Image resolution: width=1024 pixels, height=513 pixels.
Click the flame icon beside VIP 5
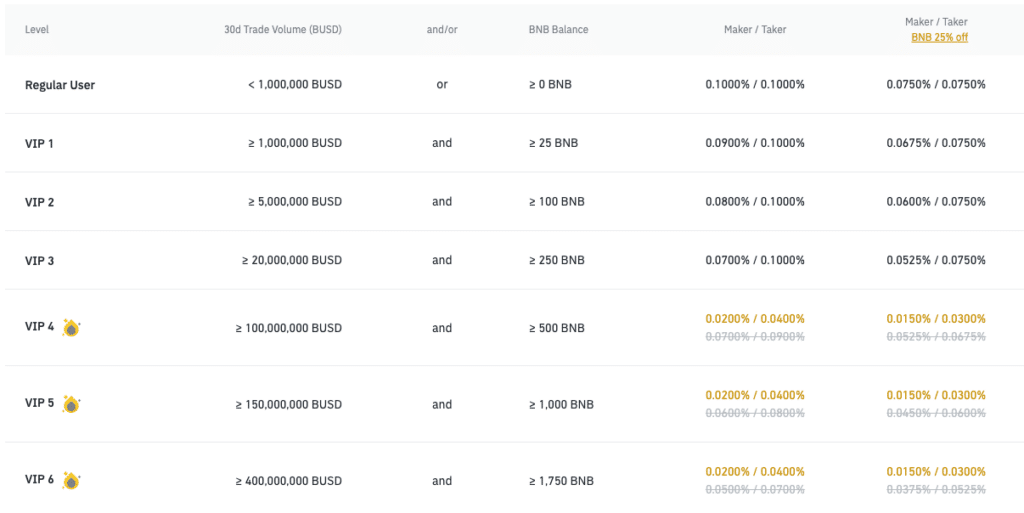[71, 405]
